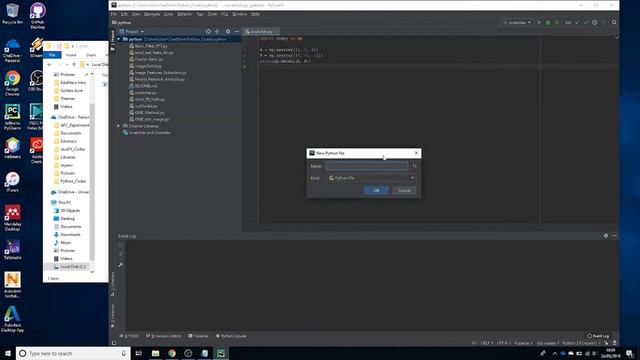Open Chrome from the taskbar
Screen dimensions: 640x360
click(x=172, y=353)
